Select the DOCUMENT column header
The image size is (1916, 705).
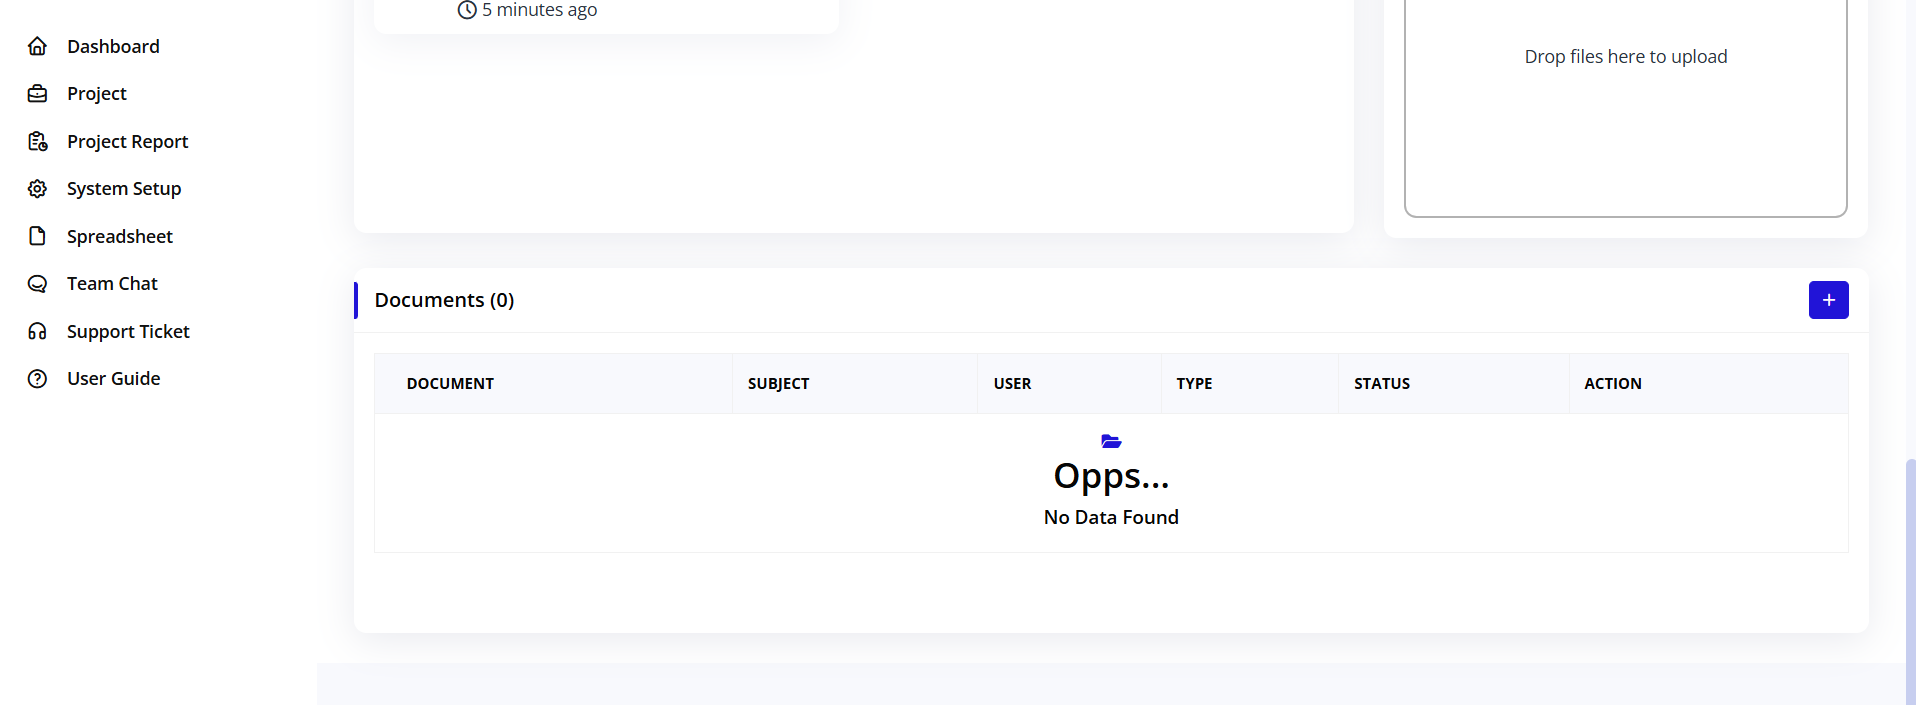tap(450, 384)
